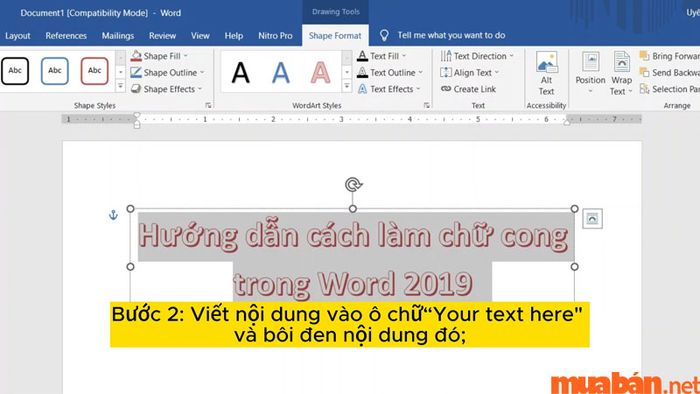Click the top-left resize handle of text box
Screen dimensions: 700x394
point(130,208)
